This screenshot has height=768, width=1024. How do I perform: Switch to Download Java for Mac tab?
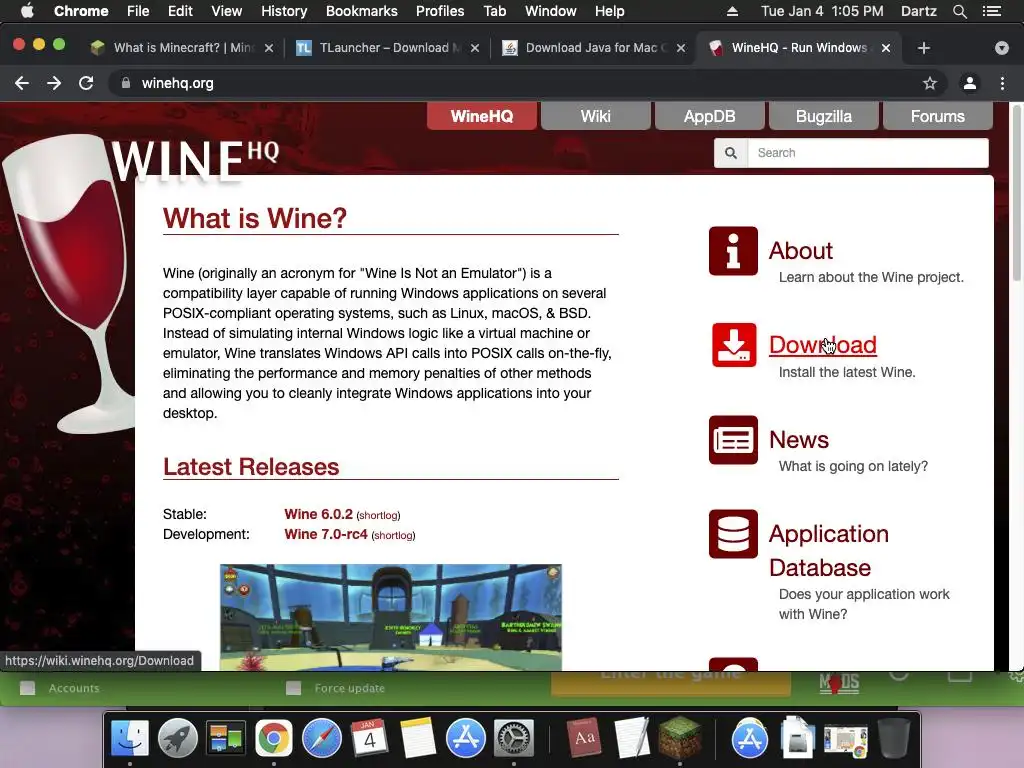[594, 48]
